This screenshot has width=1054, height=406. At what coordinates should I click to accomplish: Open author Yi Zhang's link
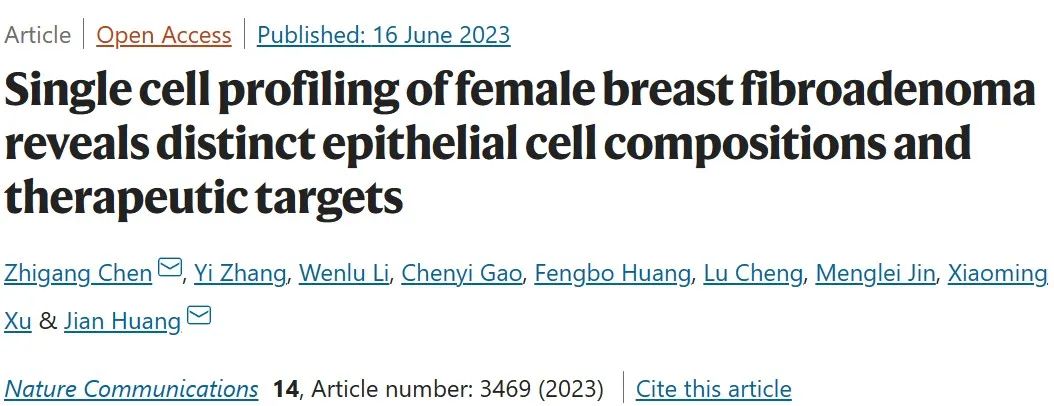click(240, 274)
